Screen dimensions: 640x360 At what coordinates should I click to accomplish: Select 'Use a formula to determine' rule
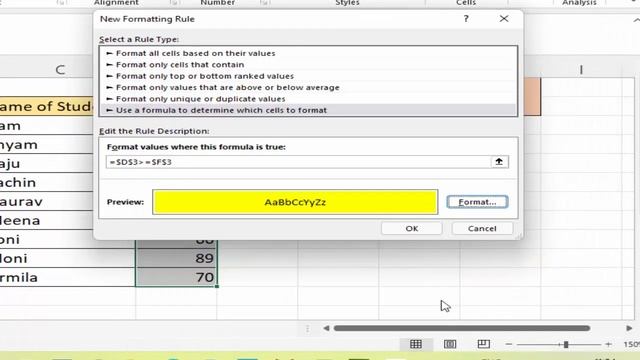point(308,110)
